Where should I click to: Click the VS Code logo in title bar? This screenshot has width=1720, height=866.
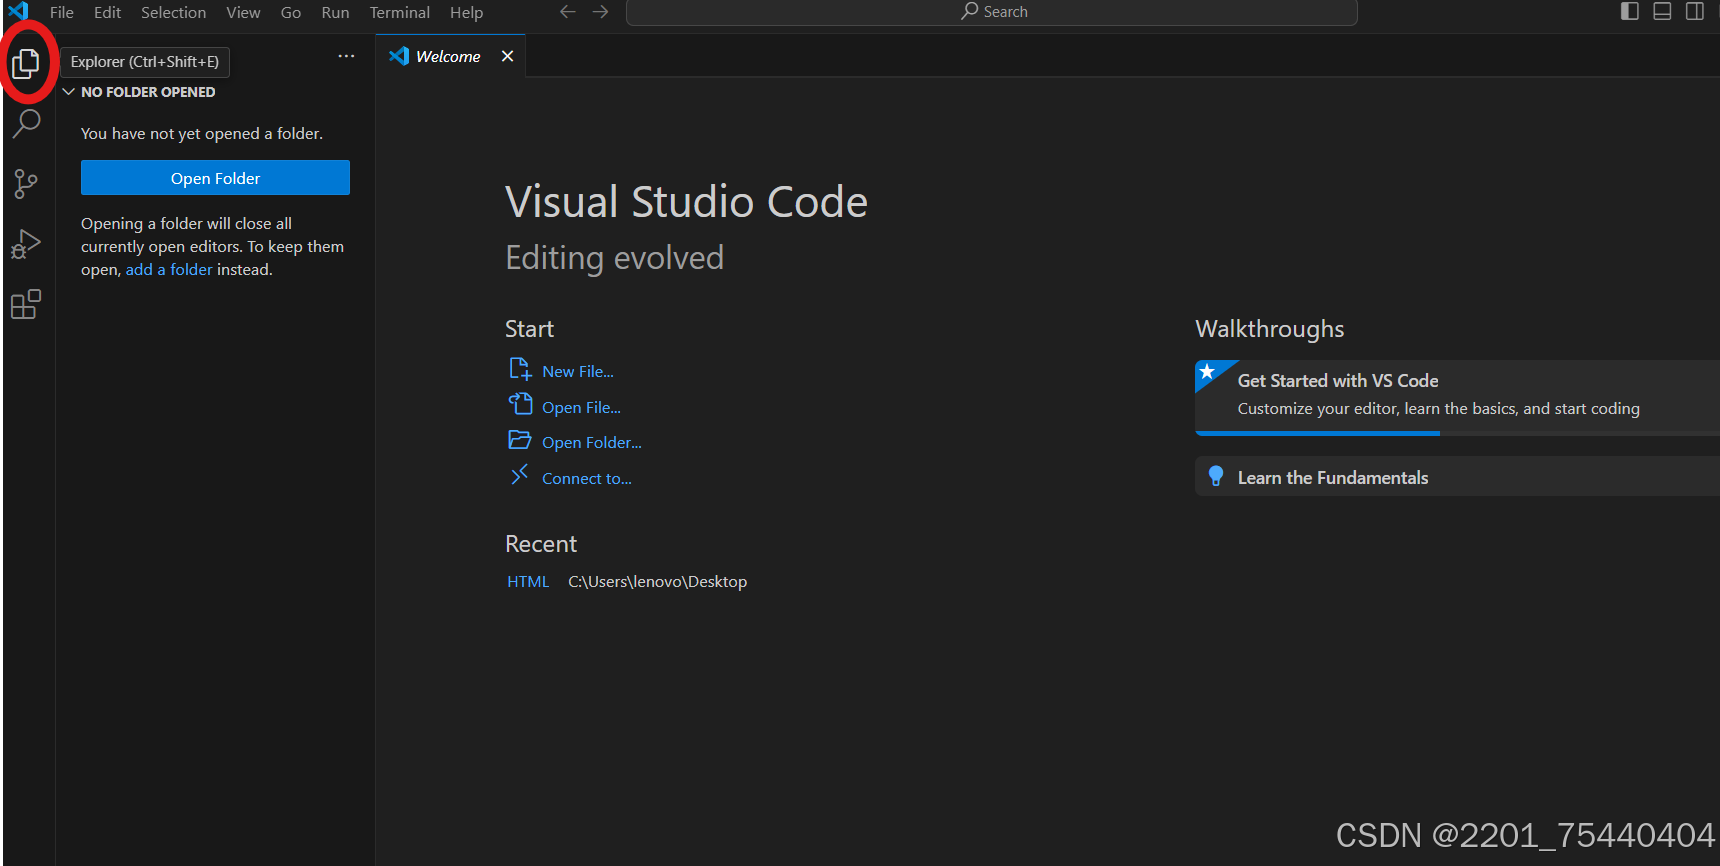tap(18, 11)
